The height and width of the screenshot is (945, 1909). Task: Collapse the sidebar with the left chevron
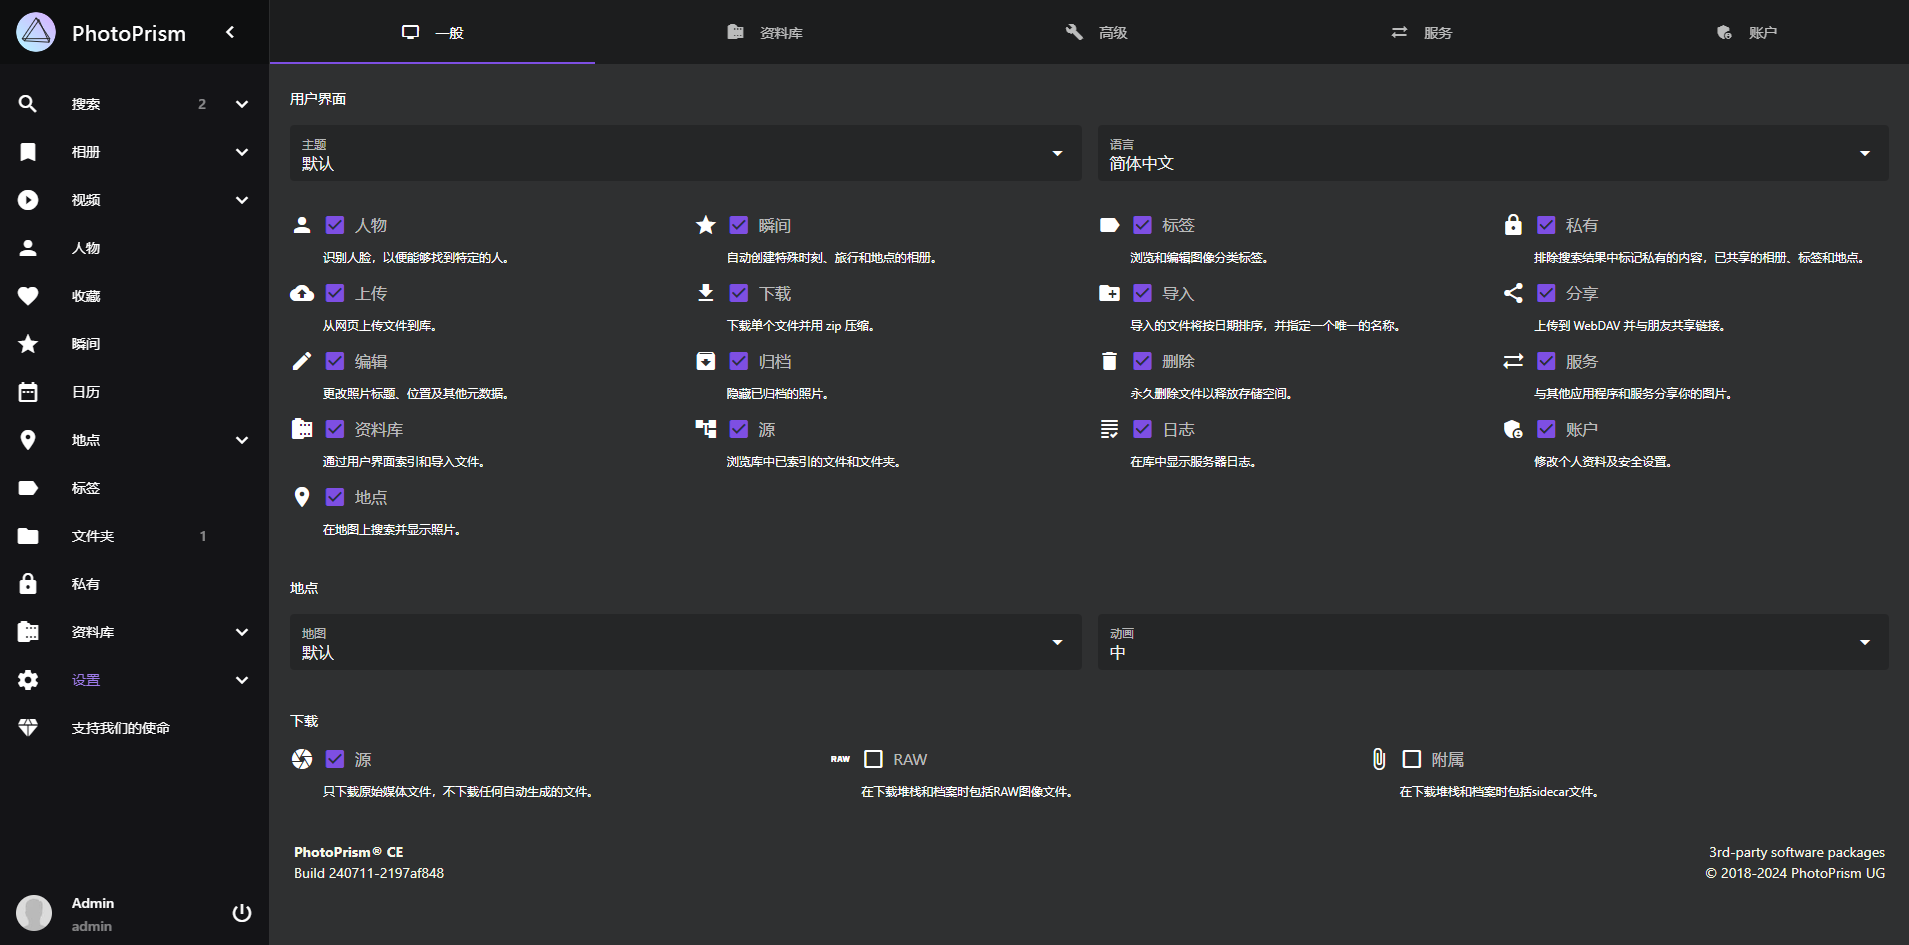pyautogui.click(x=230, y=32)
